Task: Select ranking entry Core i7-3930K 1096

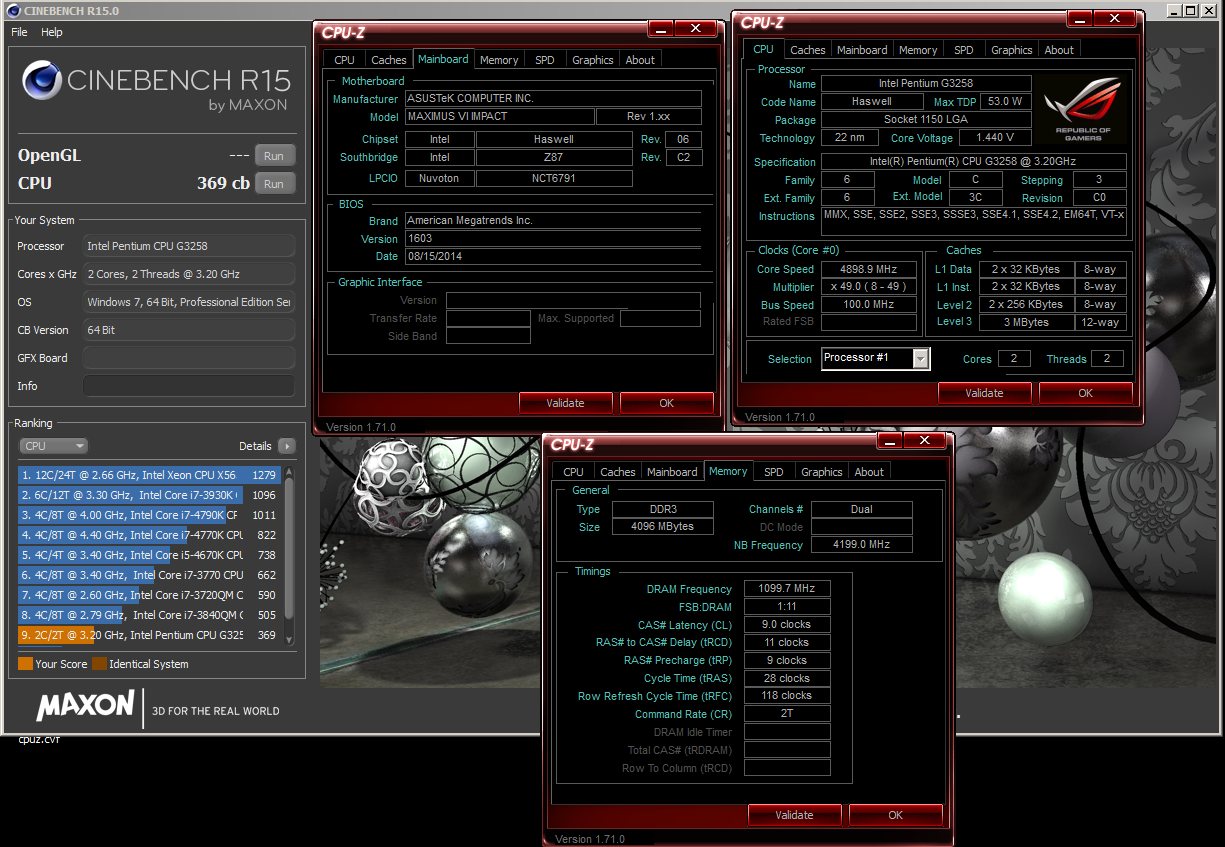Action: [150, 495]
